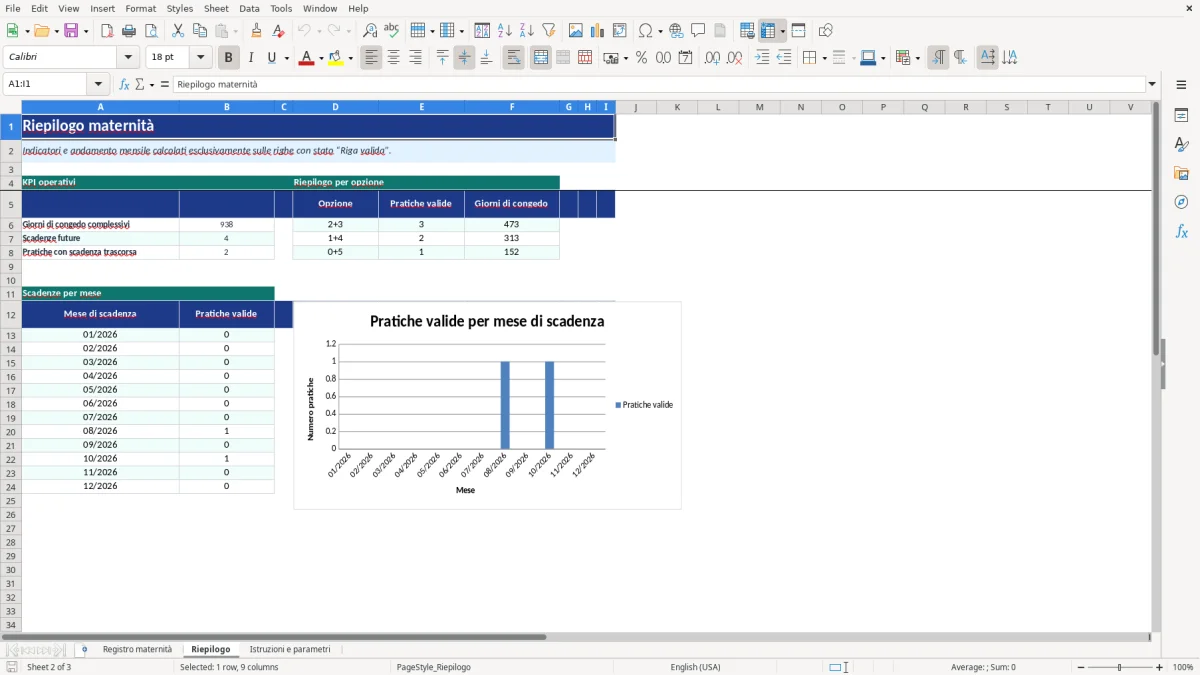Image resolution: width=1200 pixels, height=675 pixels.
Task: Click Insert Hyperlink icon
Action: coord(677,31)
